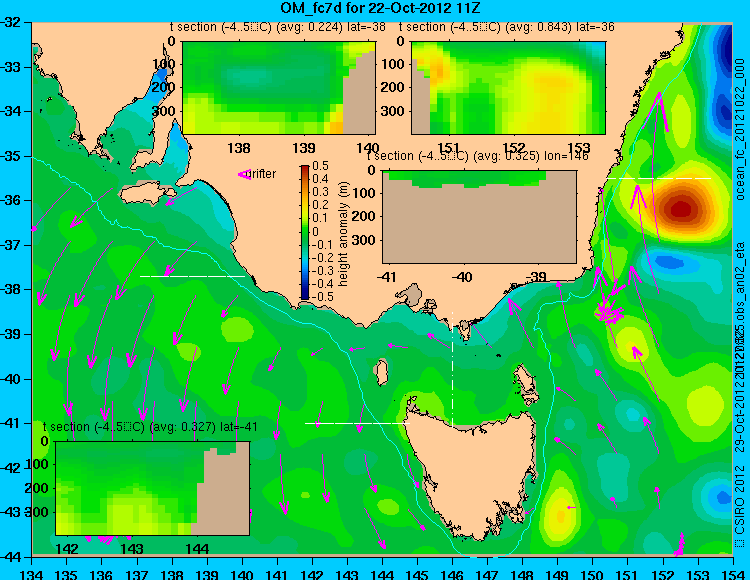Click Kangaroo Island off South Australia
This screenshot has width=750, height=580.
pos(146,195)
